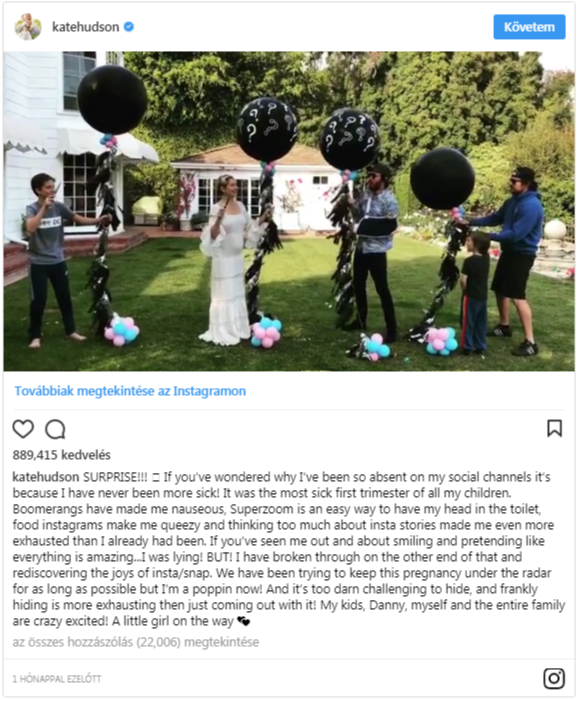This screenshot has width=582, height=701.
Task: Click the post caption text beginning SURPRISE
Action: point(289,549)
